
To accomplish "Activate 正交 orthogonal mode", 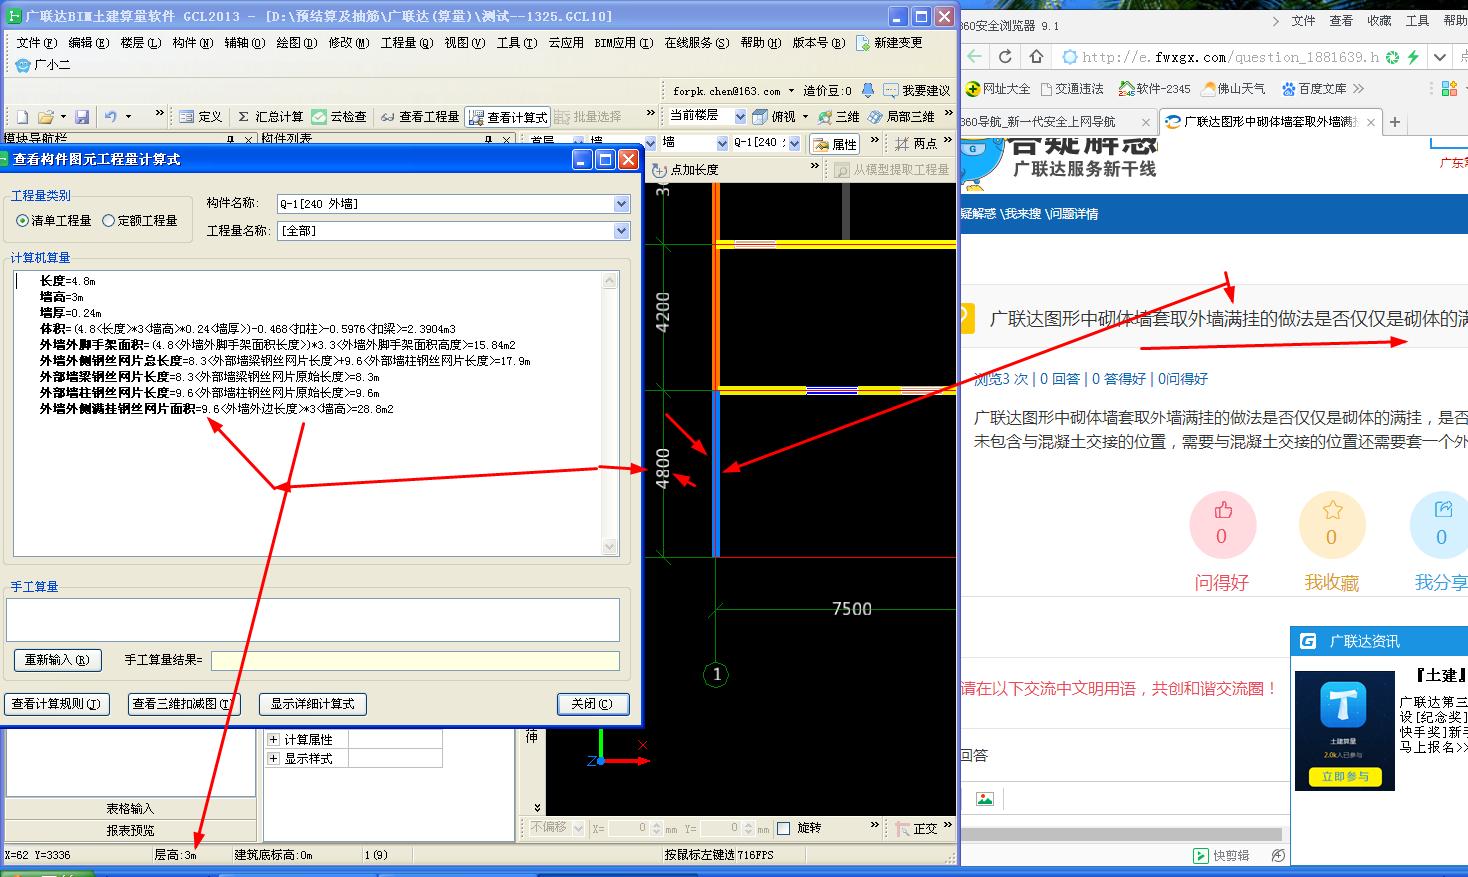I will [916, 829].
